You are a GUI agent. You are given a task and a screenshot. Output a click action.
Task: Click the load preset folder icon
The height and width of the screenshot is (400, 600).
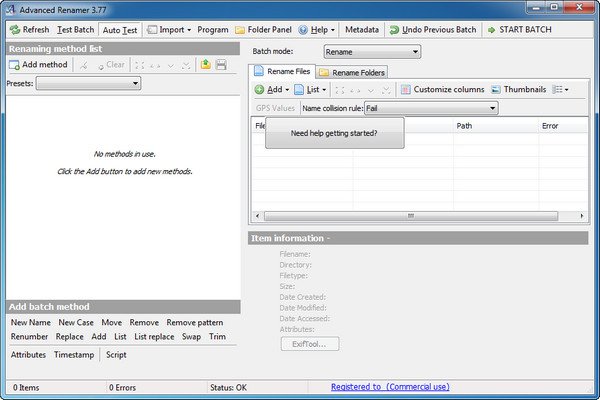point(206,64)
